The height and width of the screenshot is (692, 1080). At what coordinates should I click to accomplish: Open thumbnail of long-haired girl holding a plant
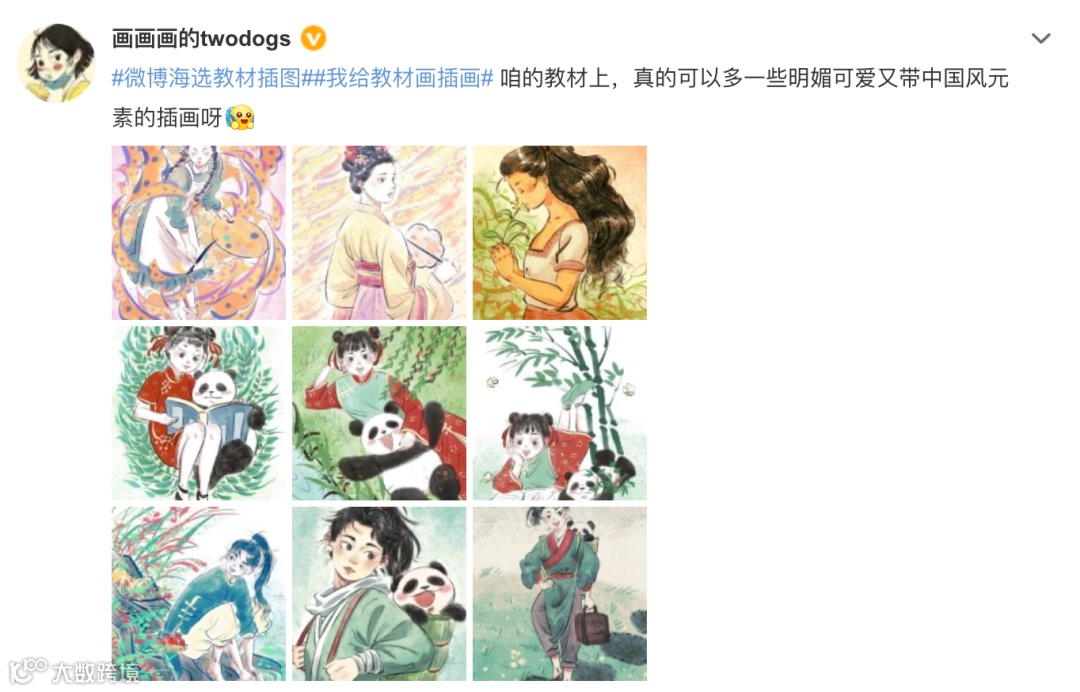[x=559, y=233]
